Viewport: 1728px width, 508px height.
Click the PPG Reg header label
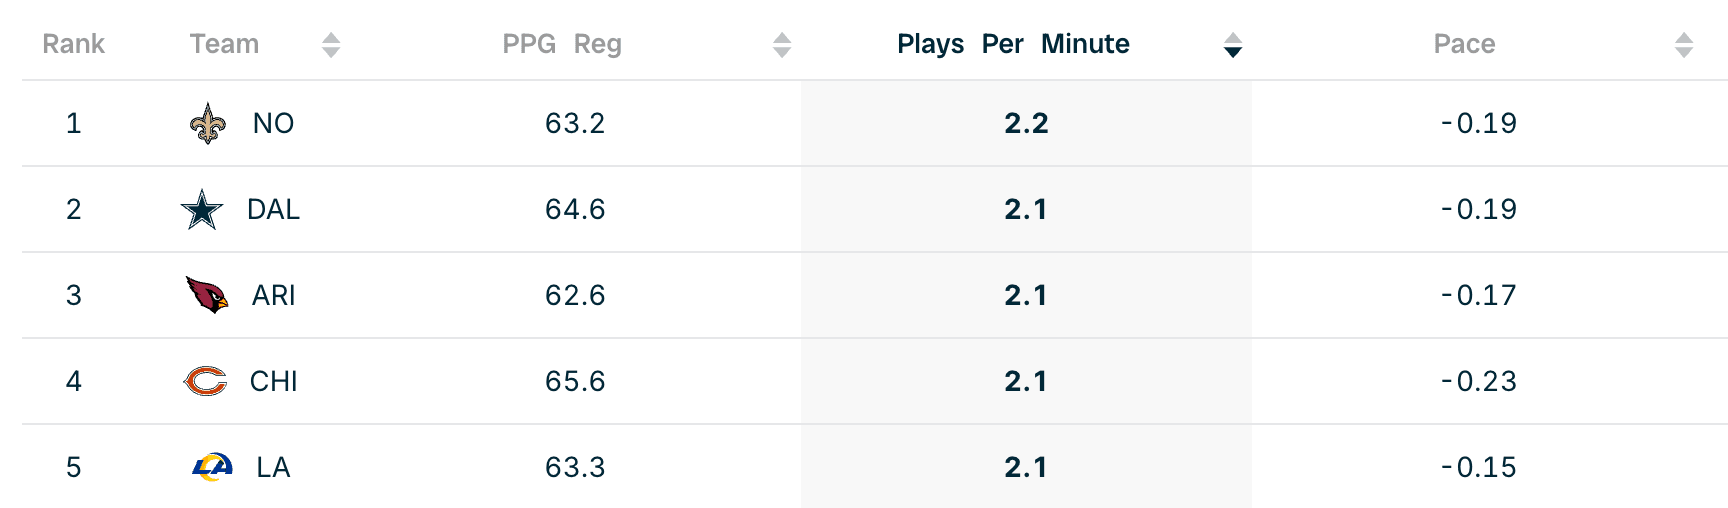point(562,44)
